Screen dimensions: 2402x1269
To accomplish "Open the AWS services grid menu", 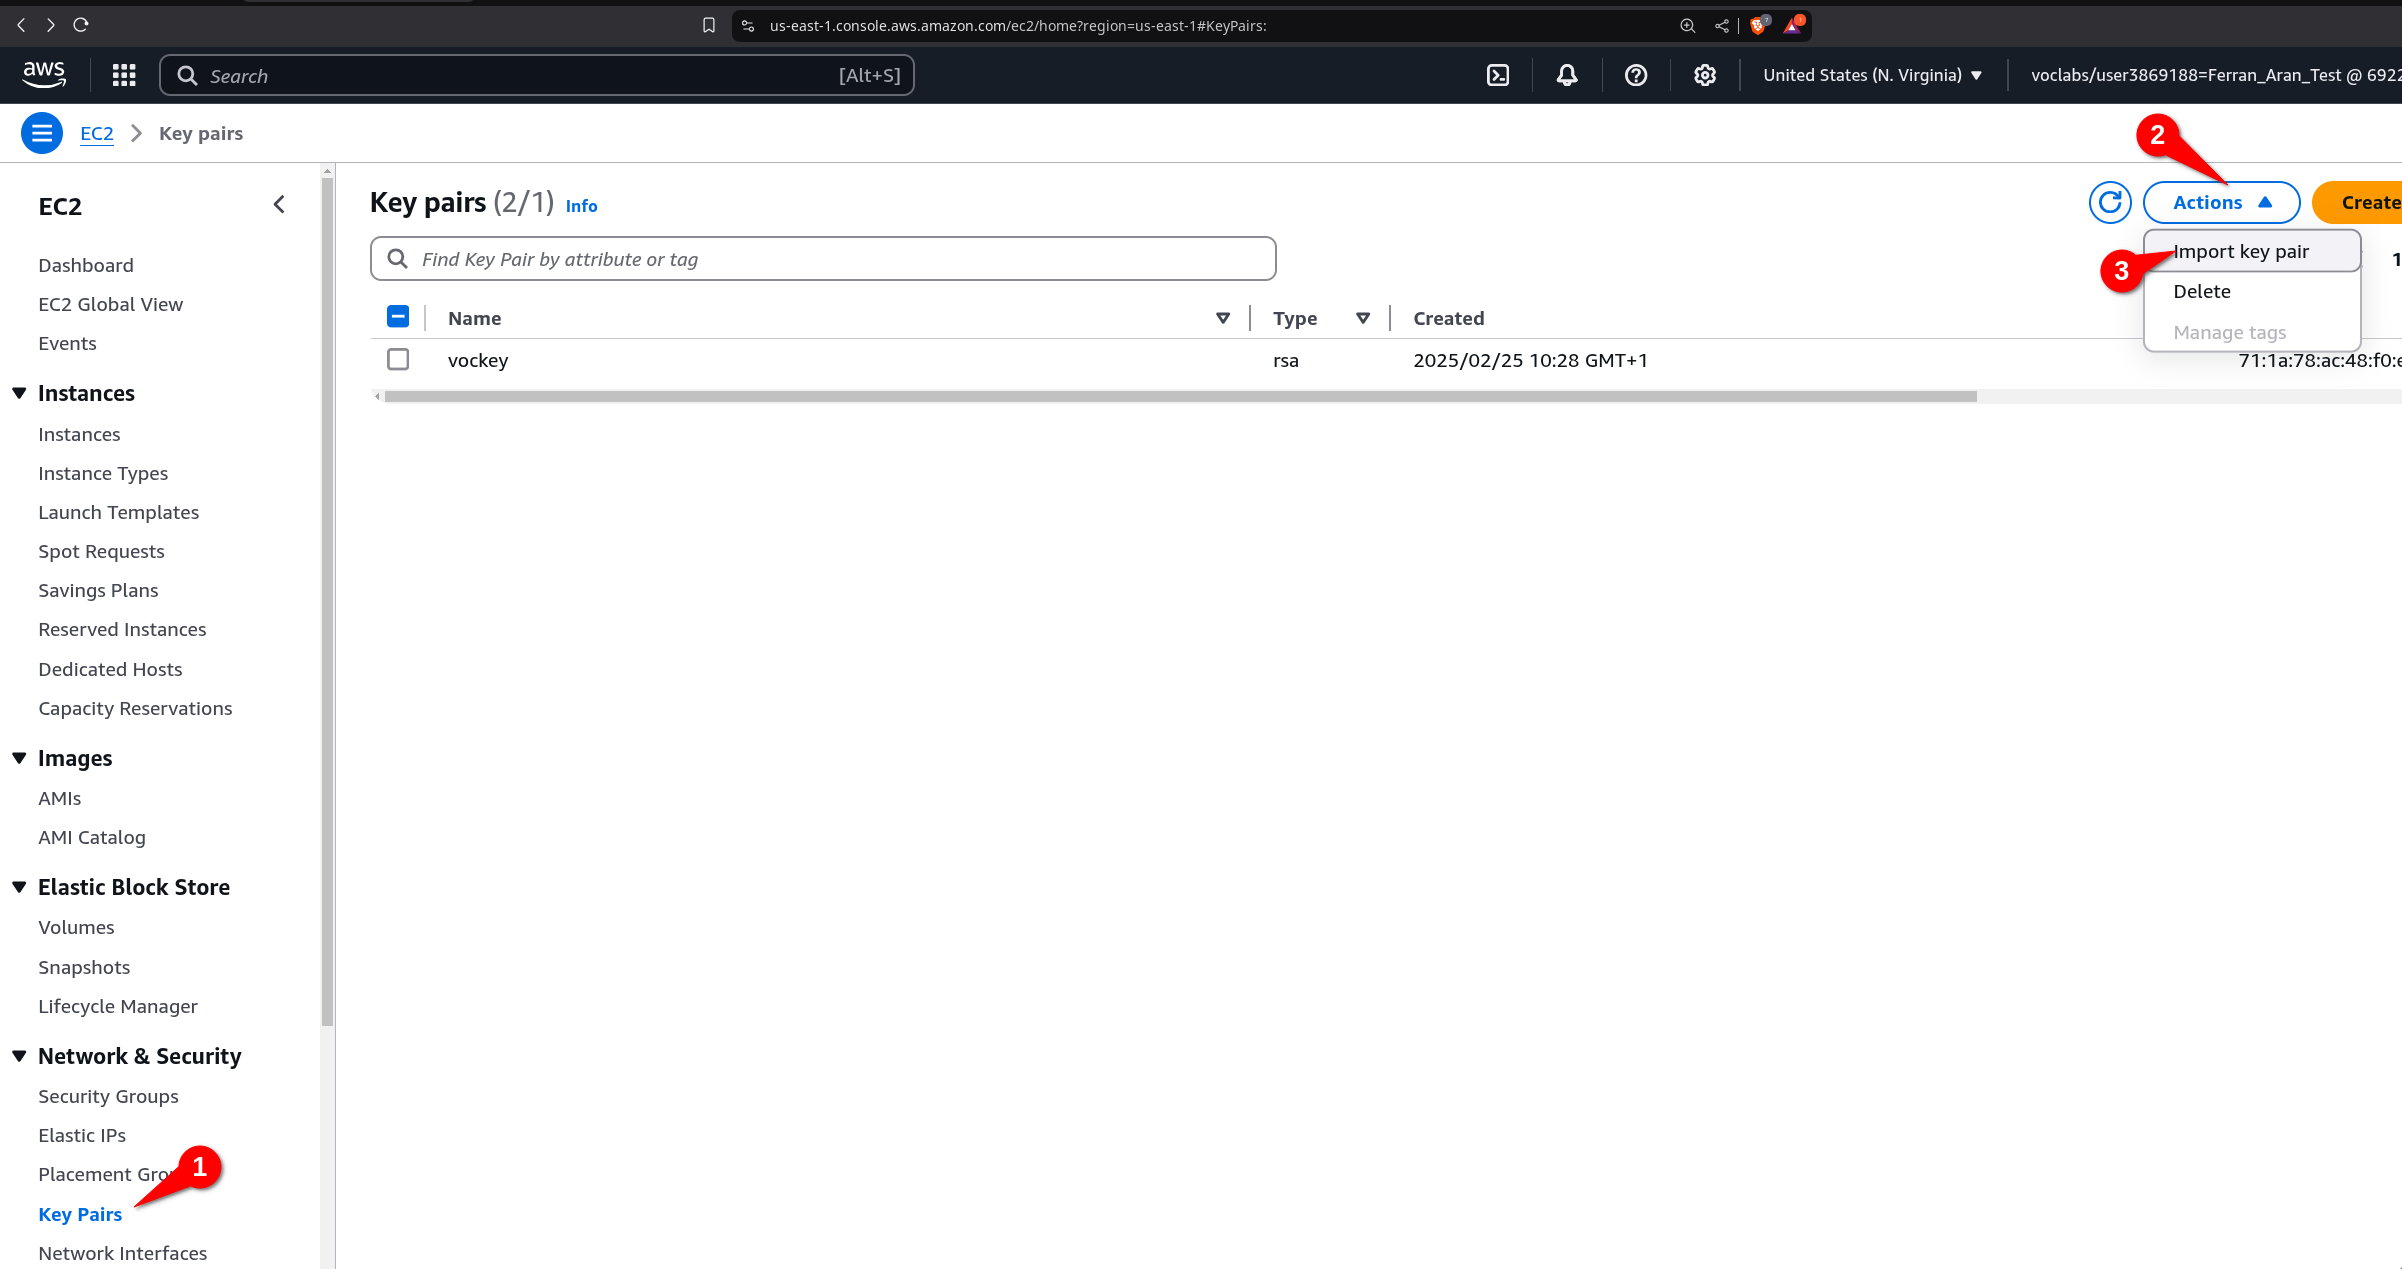I will pyautogui.click(x=123, y=75).
